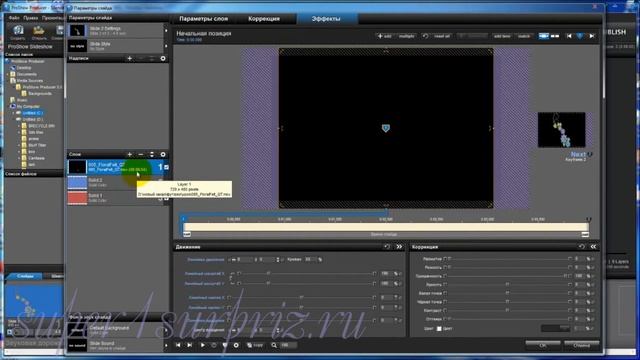Image resolution: width=640 pixels, height=360 pixels.
Task: Adjust Прозрачность slider handle
Action: 565,276
